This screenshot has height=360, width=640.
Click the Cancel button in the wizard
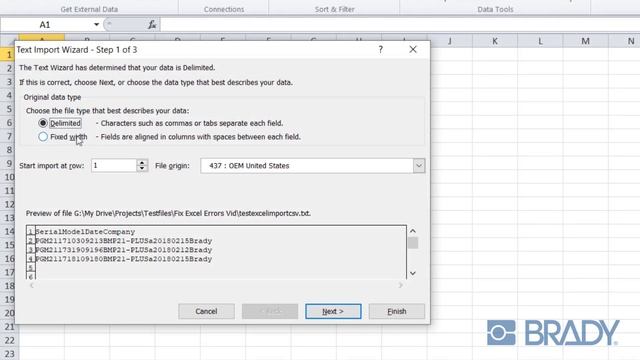coord(206,311)
